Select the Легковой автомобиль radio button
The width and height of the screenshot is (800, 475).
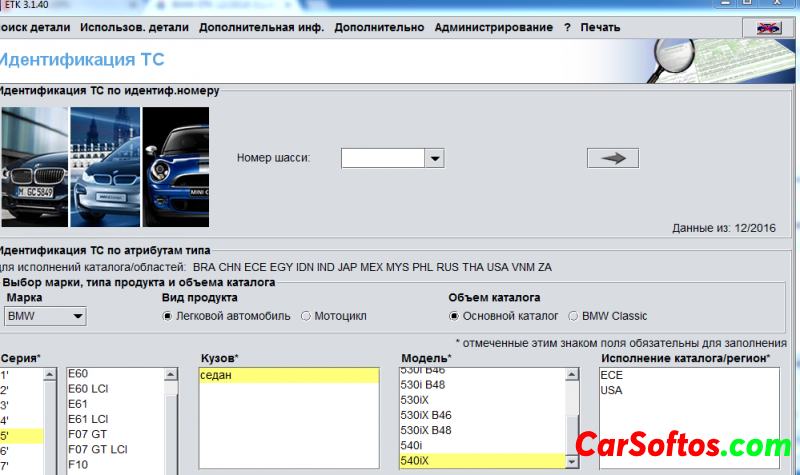[168, 316]
